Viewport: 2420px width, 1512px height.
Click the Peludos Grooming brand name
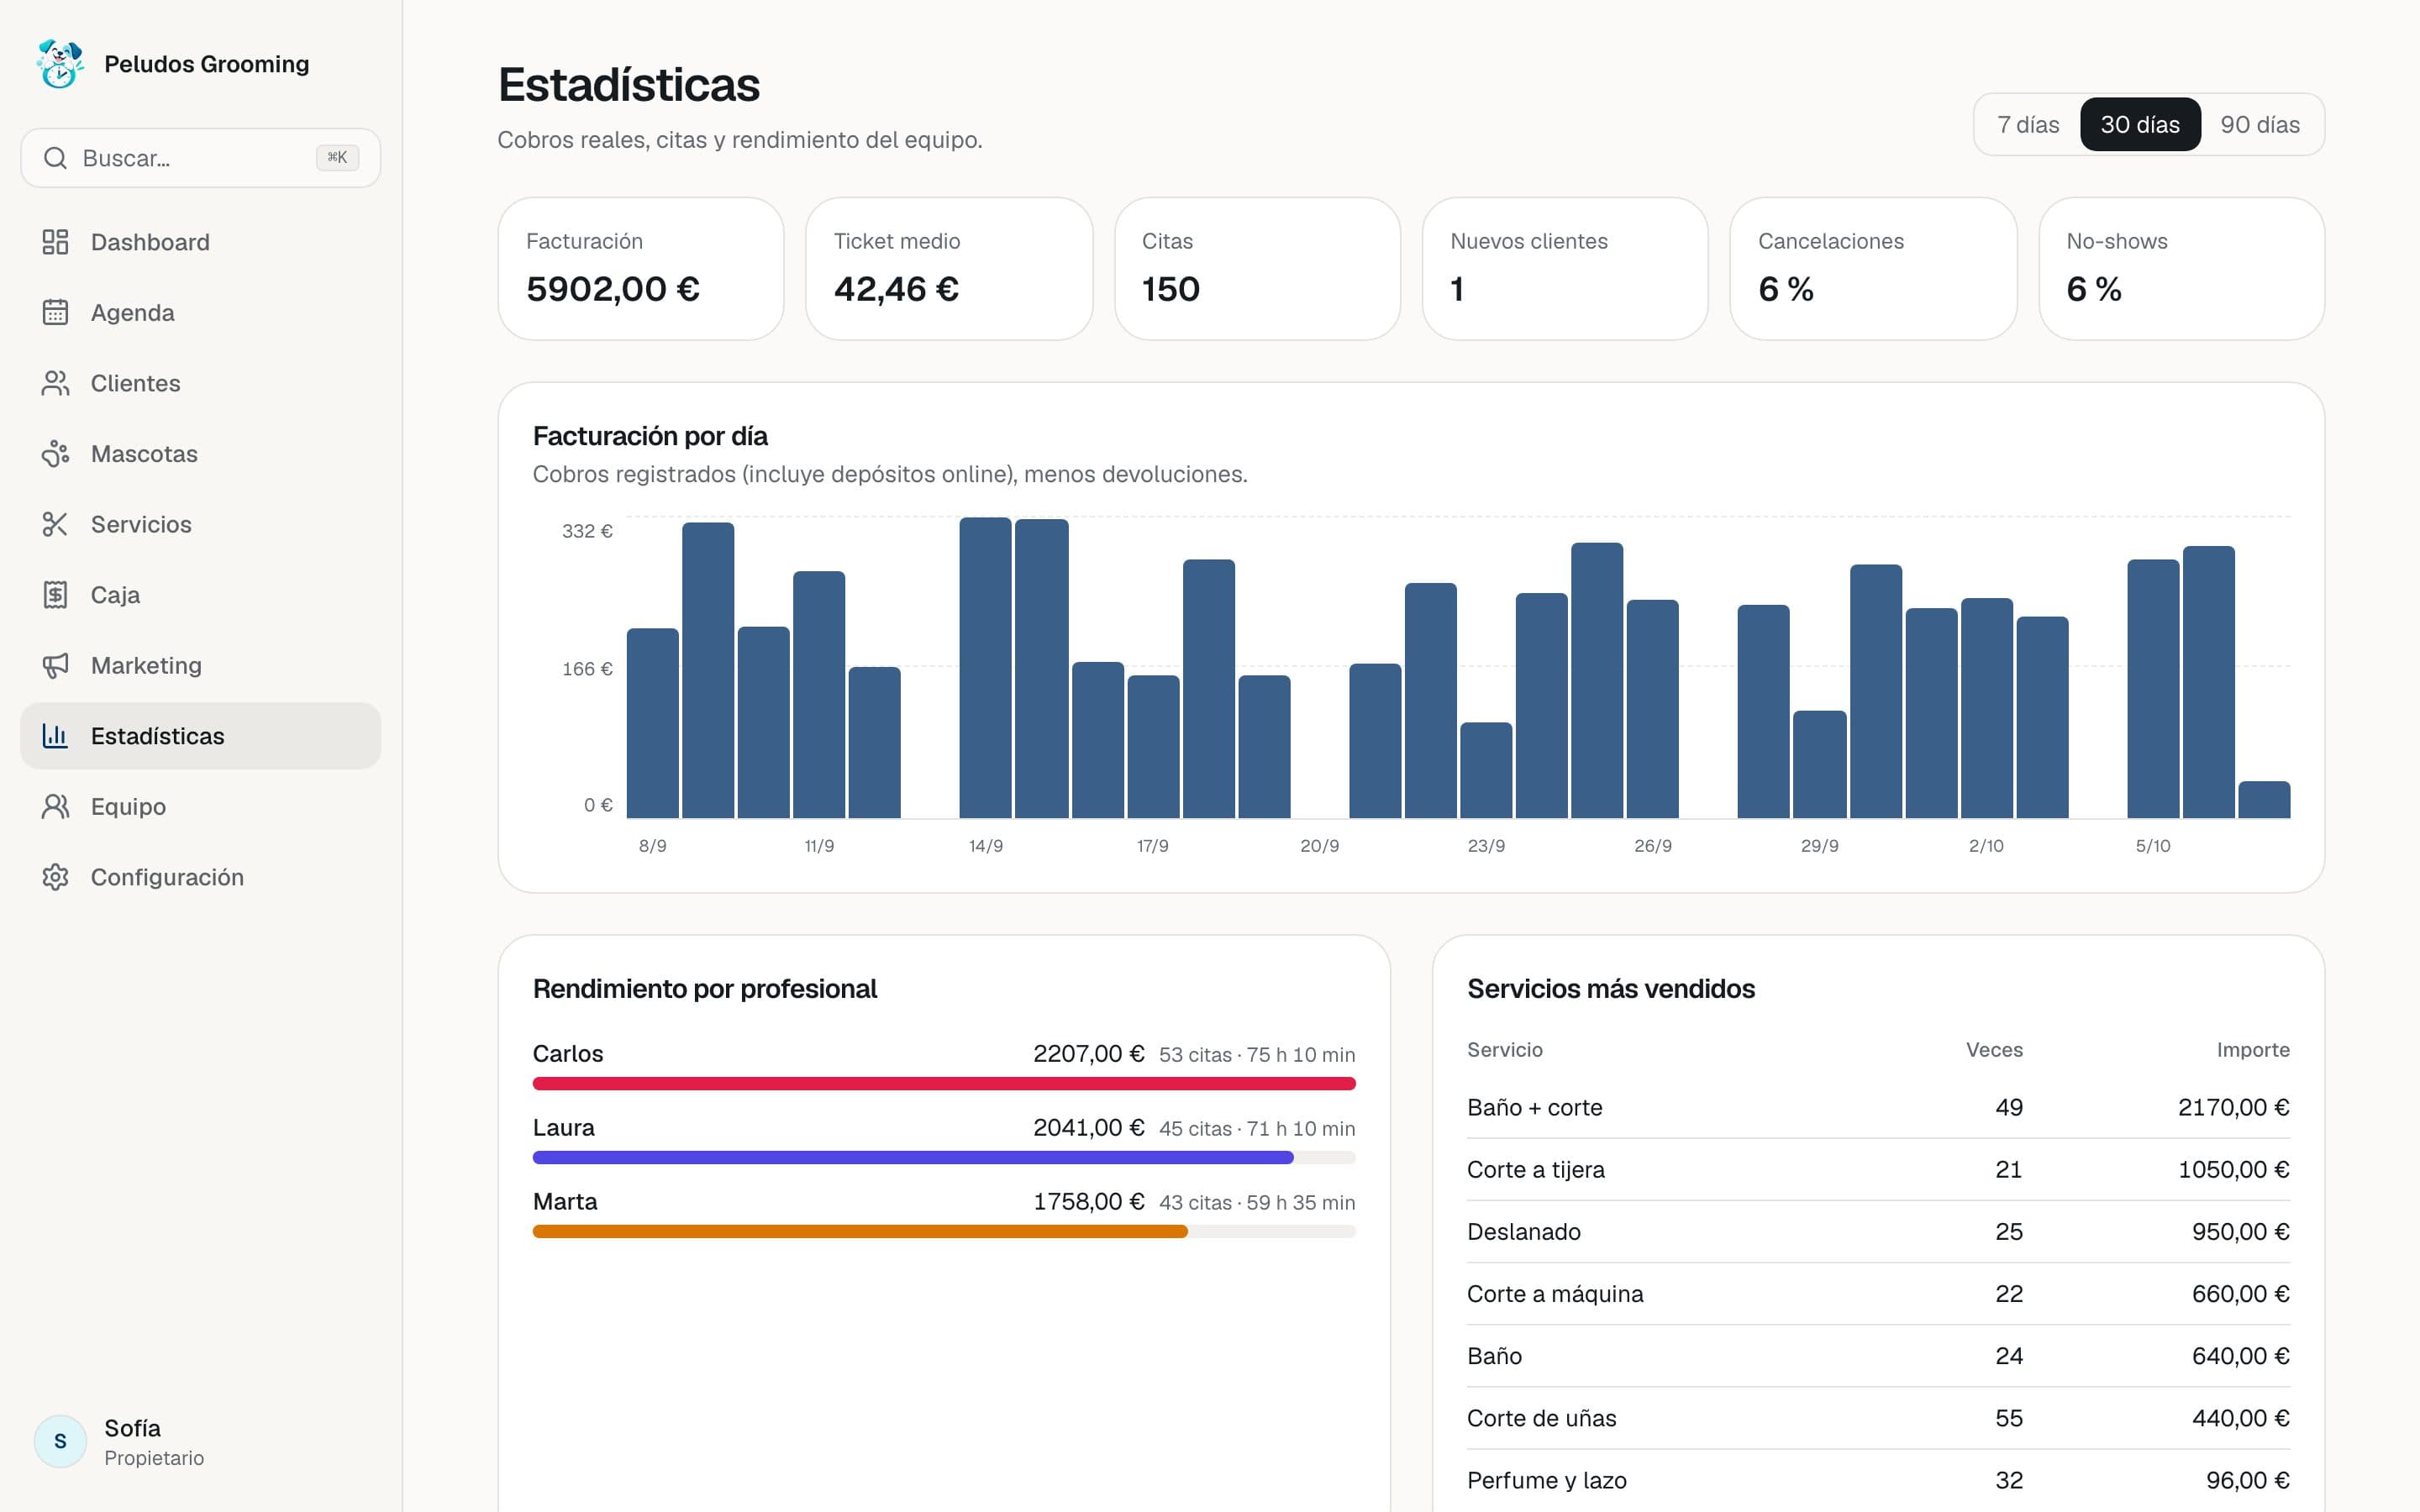tap(207, 64)
